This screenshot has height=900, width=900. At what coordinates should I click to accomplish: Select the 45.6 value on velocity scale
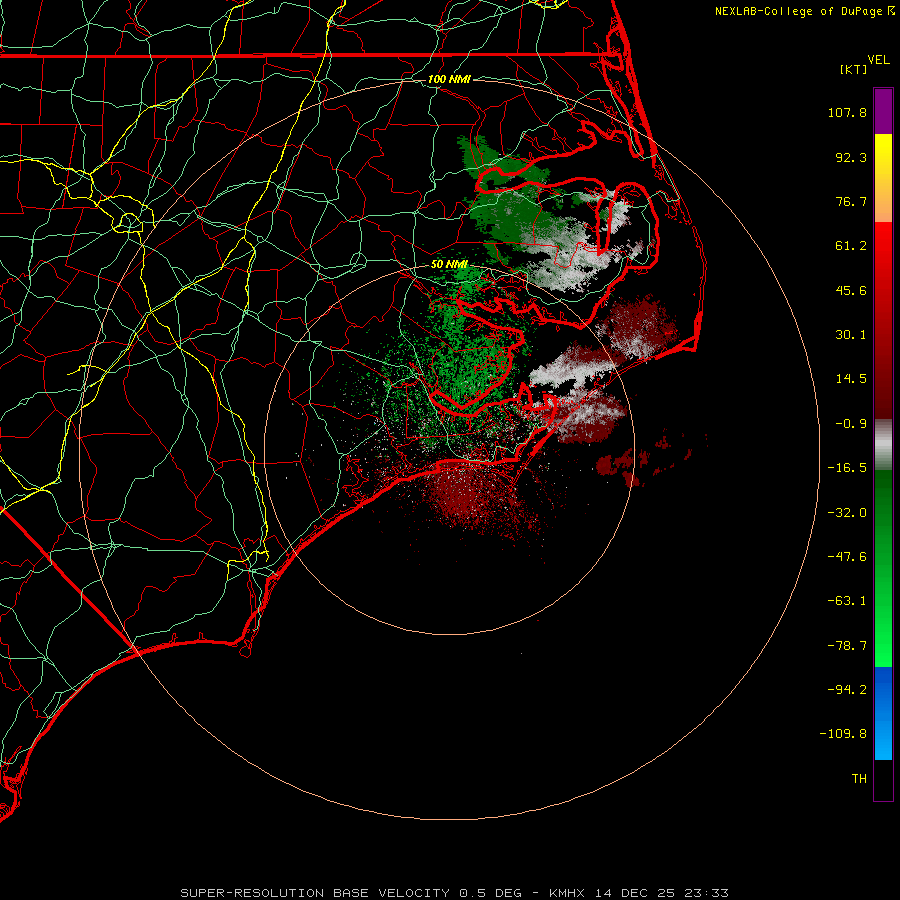point(851,290)
